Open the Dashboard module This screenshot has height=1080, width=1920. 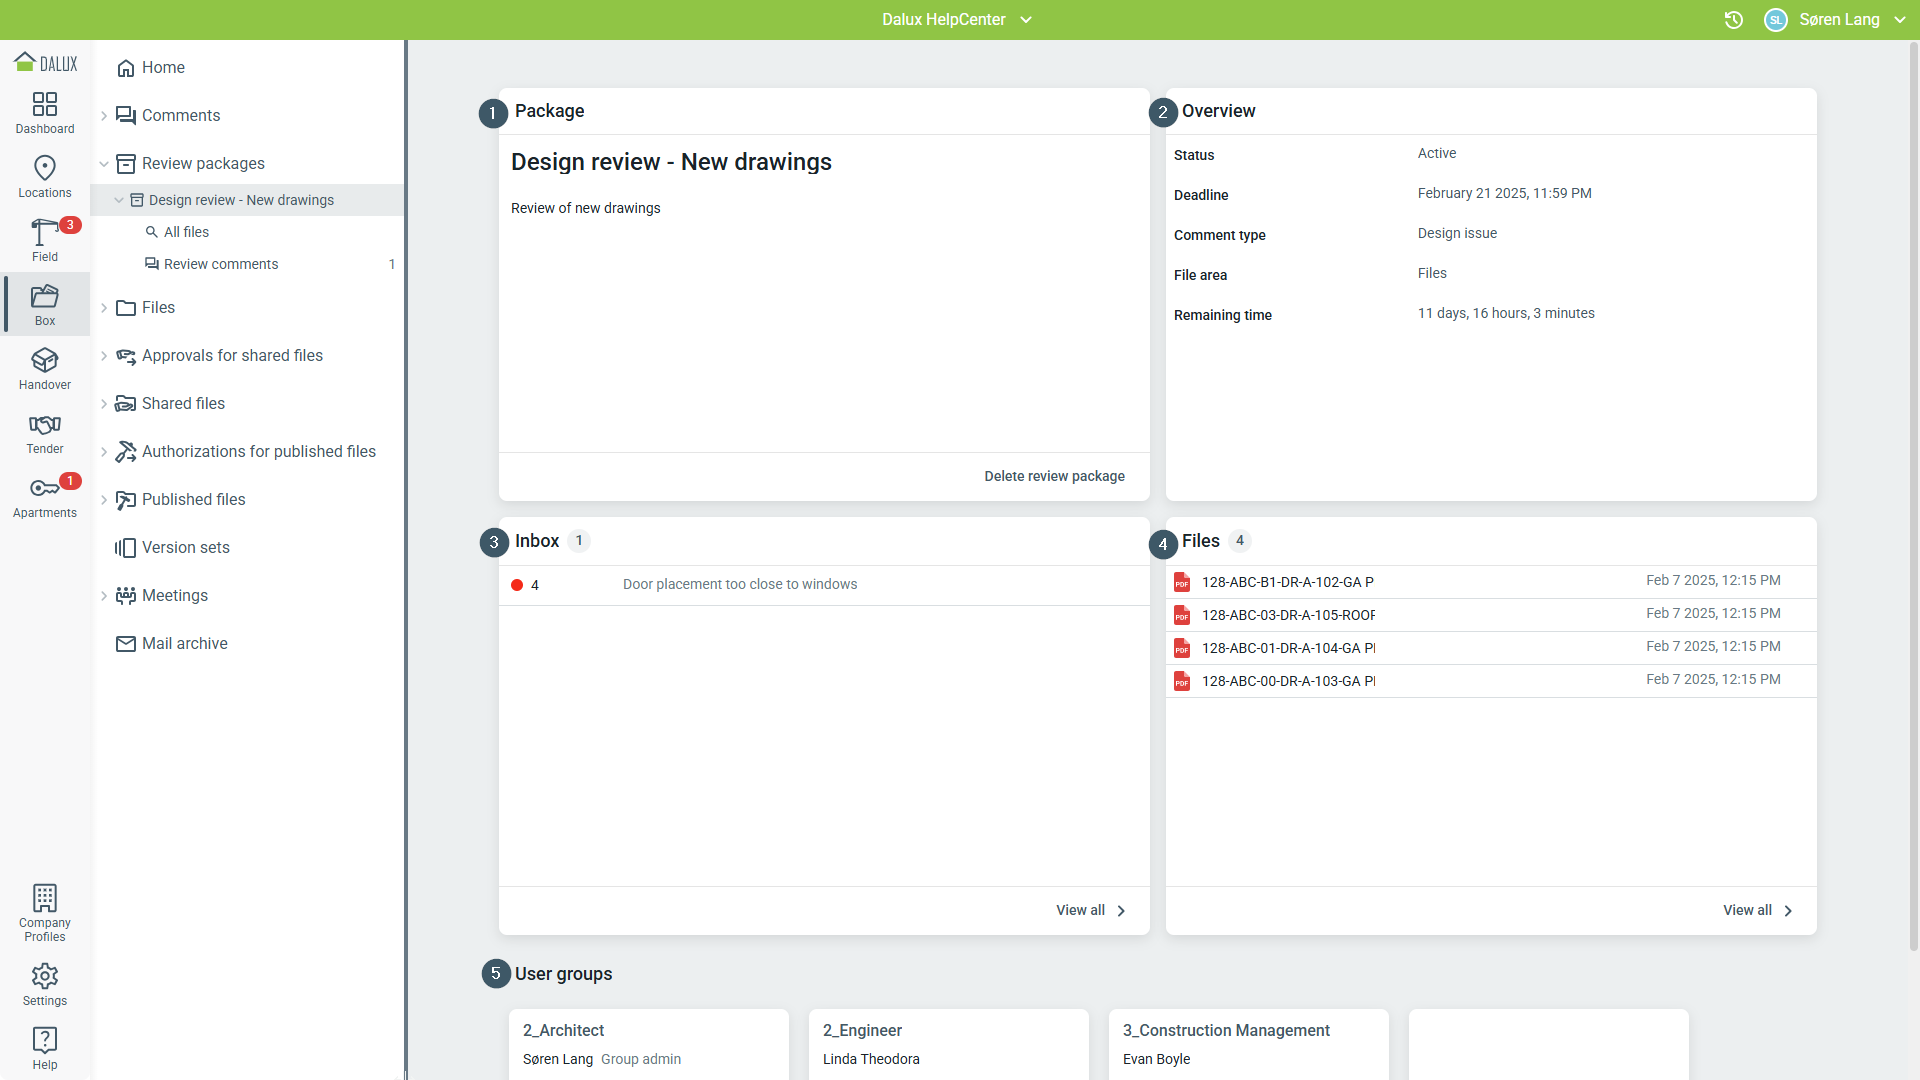[44, 112]
